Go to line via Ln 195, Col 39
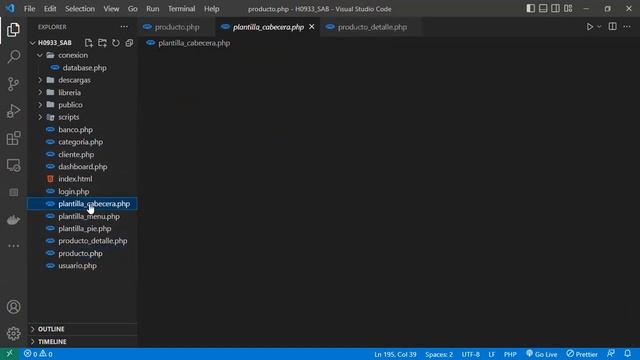This screenshot has height=360, width=640. [x=395, y=354]
